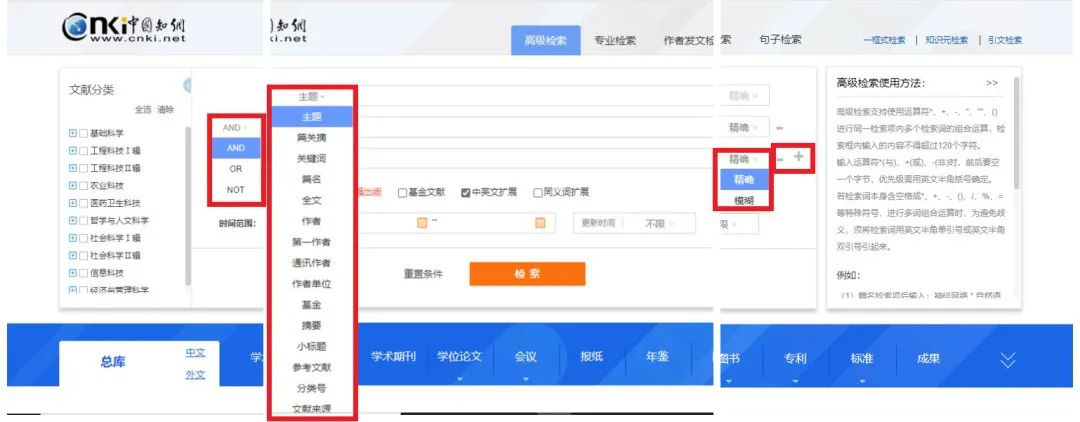Select the 学术期刊 database tab
The width and height of the screenshot is (1080, 422).
[394, 357]
